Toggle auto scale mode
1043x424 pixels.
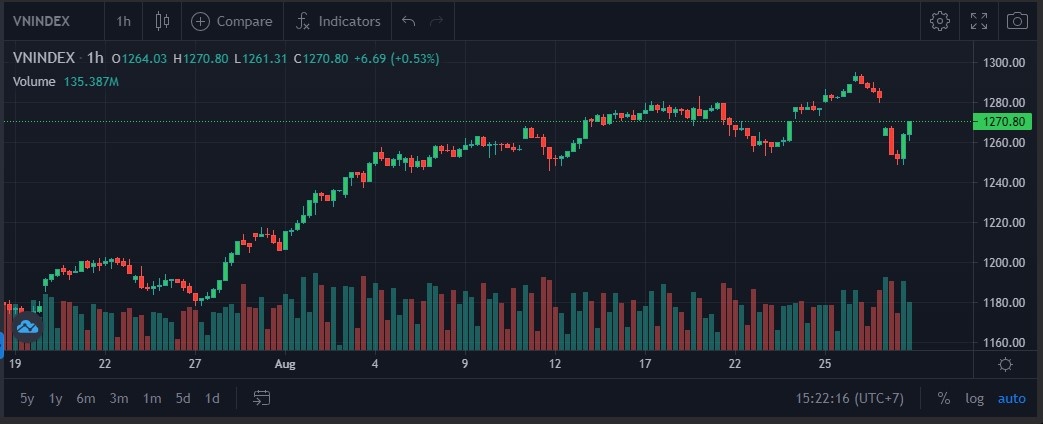[x=1011, y=398]
